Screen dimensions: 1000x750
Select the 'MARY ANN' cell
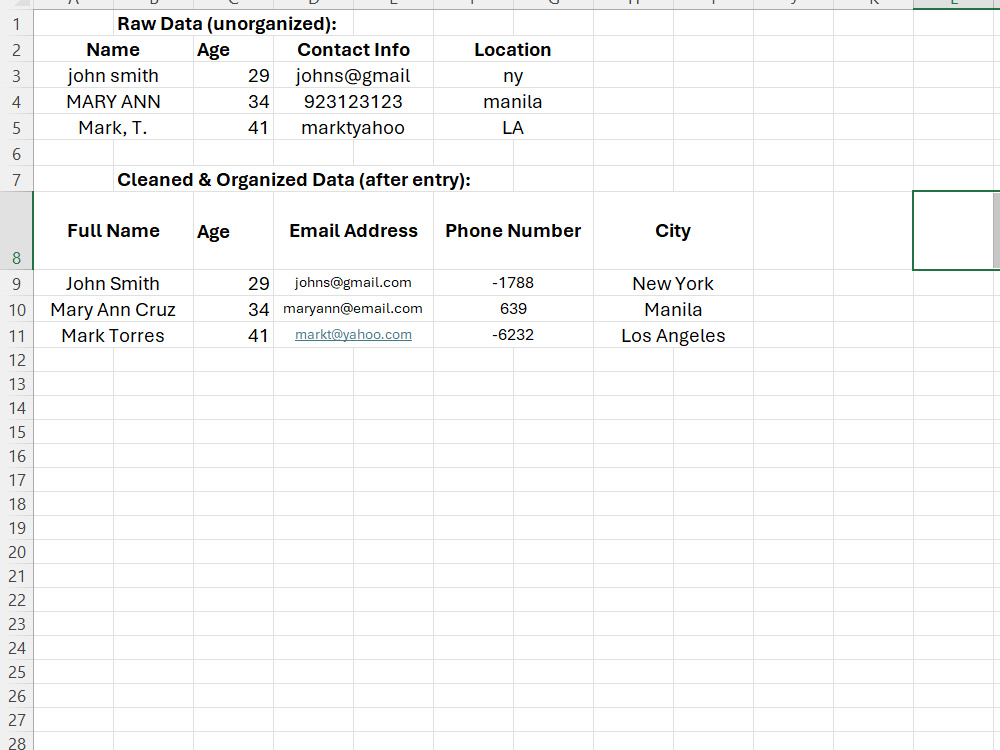point(113,101)
